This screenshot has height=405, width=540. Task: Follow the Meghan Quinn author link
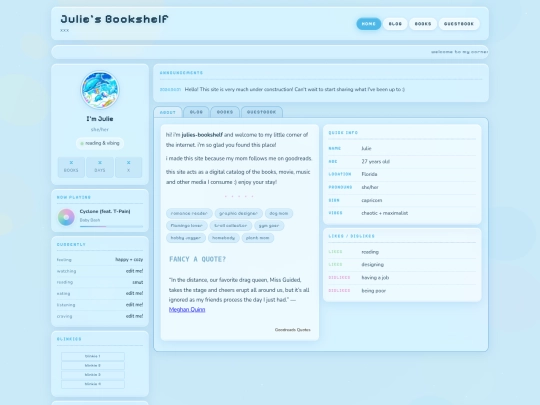[187, 310]
